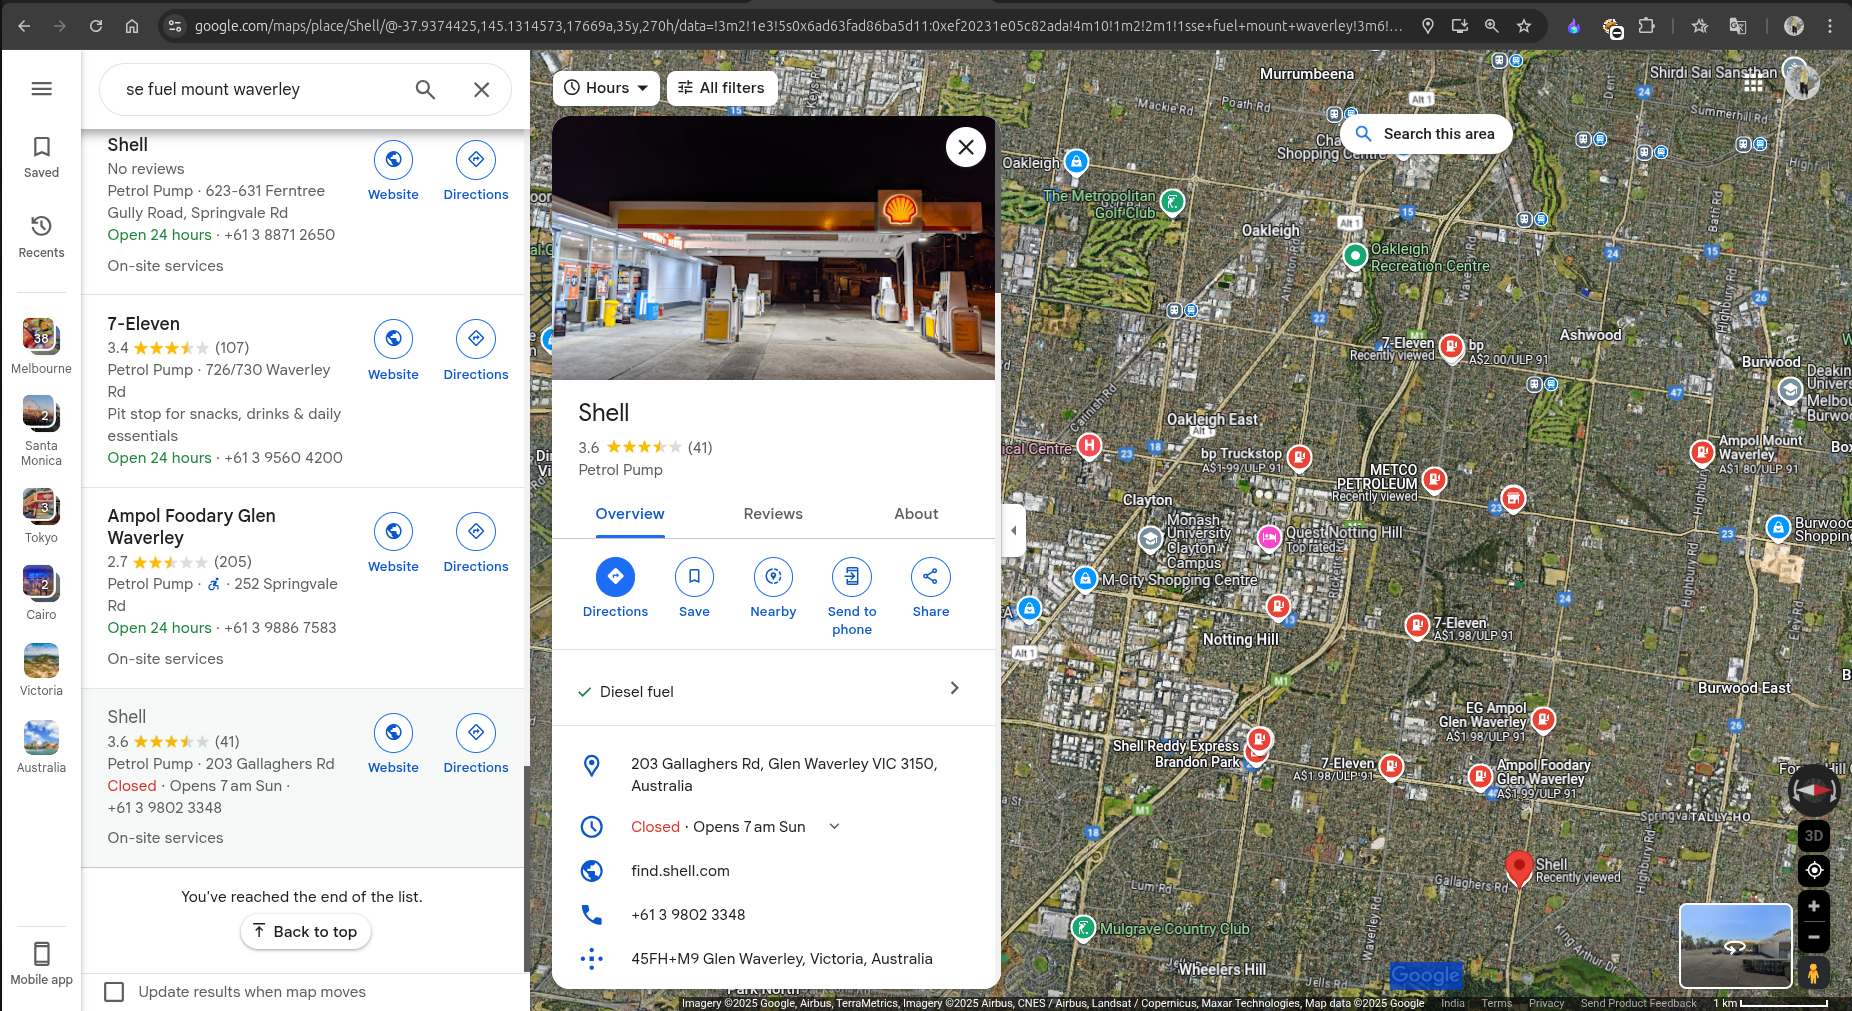Open Saved places in the sidebar

[x=41, y=158]
